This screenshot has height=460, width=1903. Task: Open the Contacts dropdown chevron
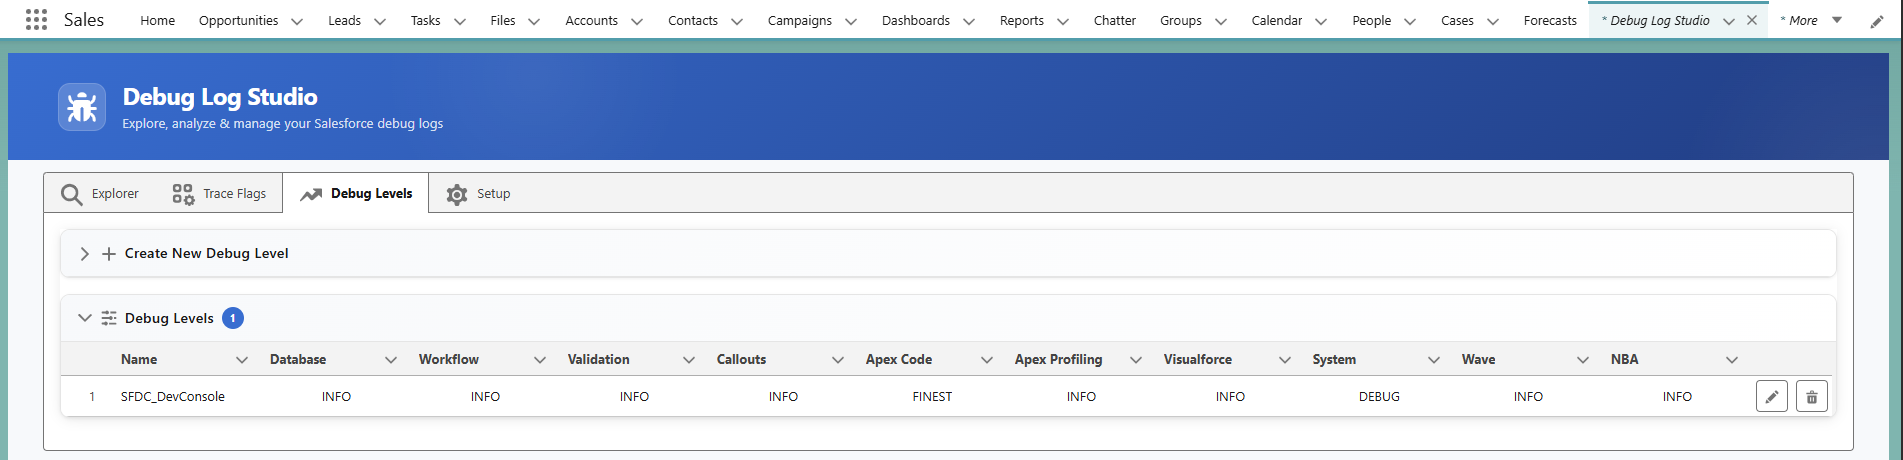click(x=737, y=21)
